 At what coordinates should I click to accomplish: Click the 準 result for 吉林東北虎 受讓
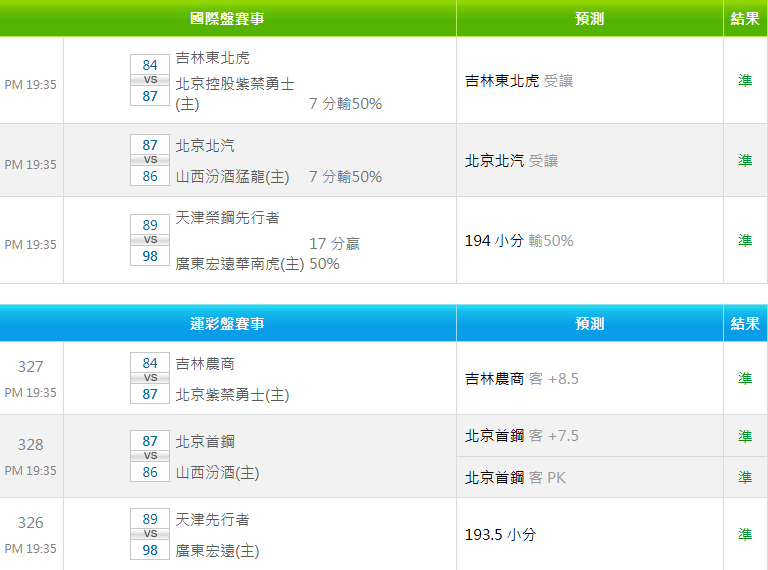(745, 80)
